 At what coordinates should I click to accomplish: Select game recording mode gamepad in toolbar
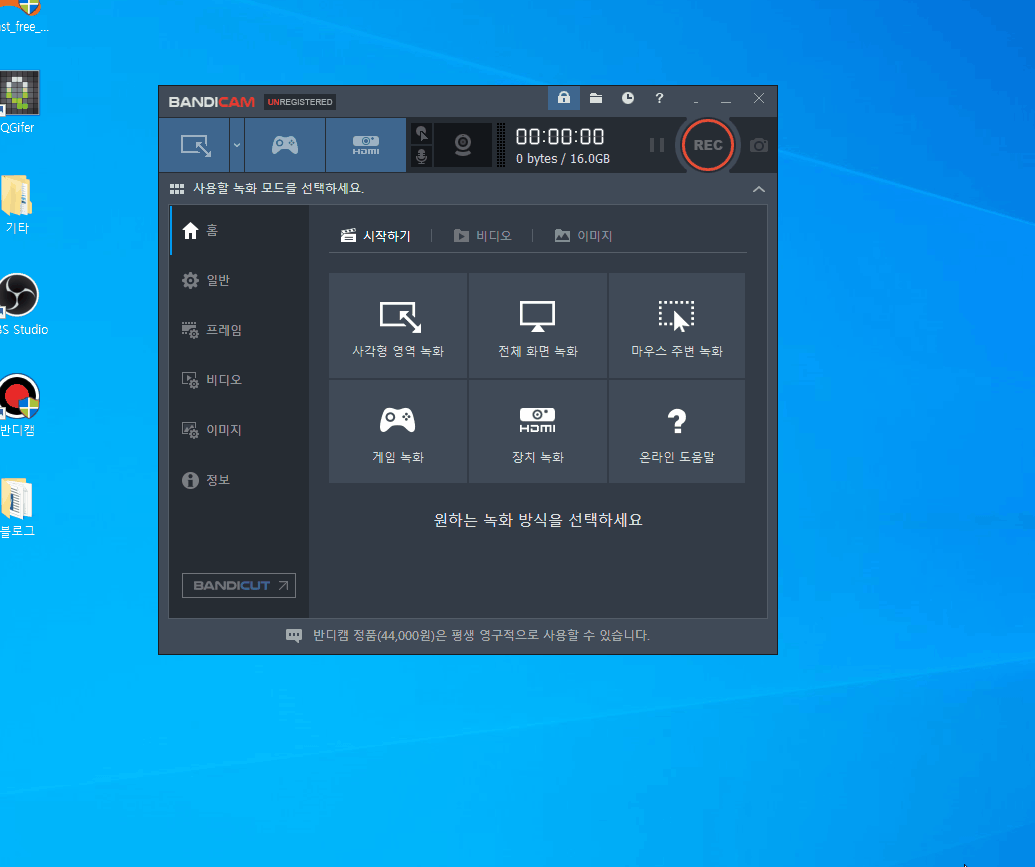(285, 145)
